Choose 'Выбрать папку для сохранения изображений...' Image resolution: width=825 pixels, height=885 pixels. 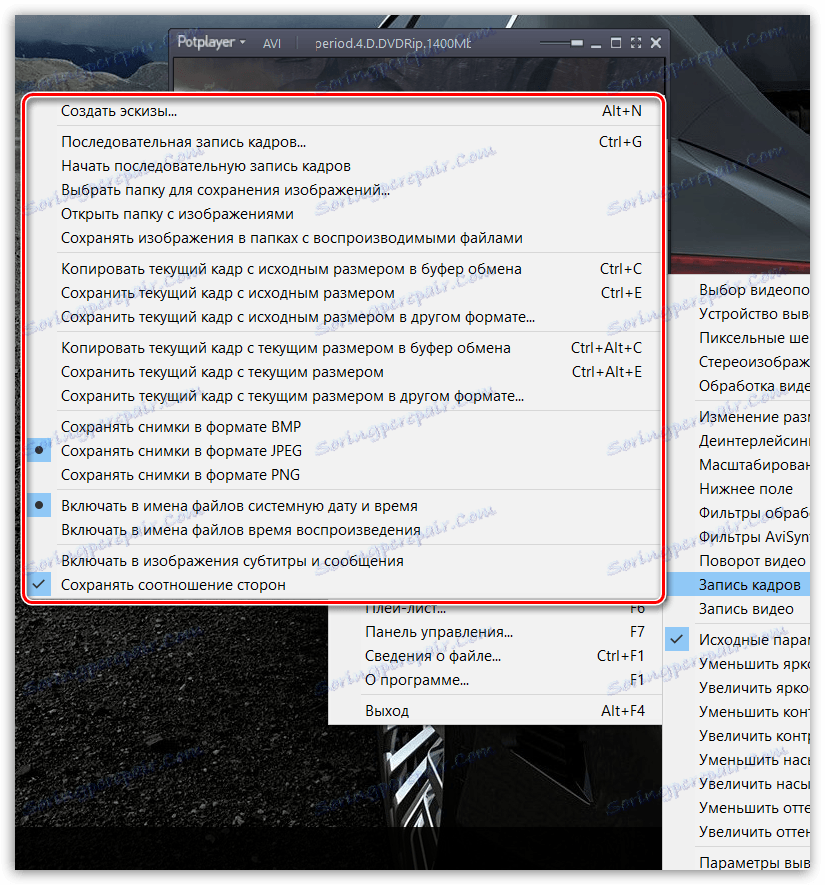point(343,190)
